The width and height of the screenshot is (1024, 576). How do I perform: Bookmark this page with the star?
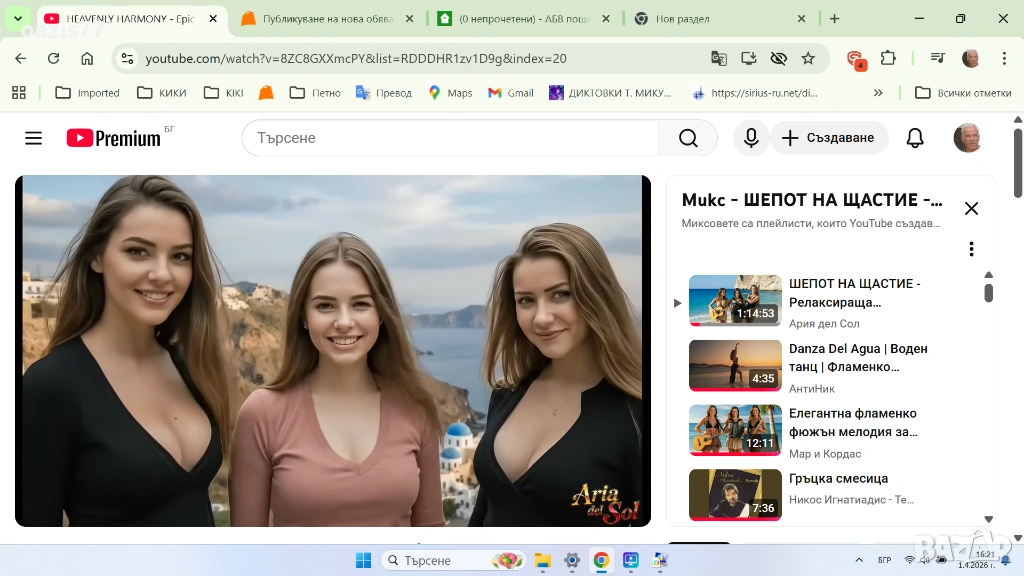808,59
